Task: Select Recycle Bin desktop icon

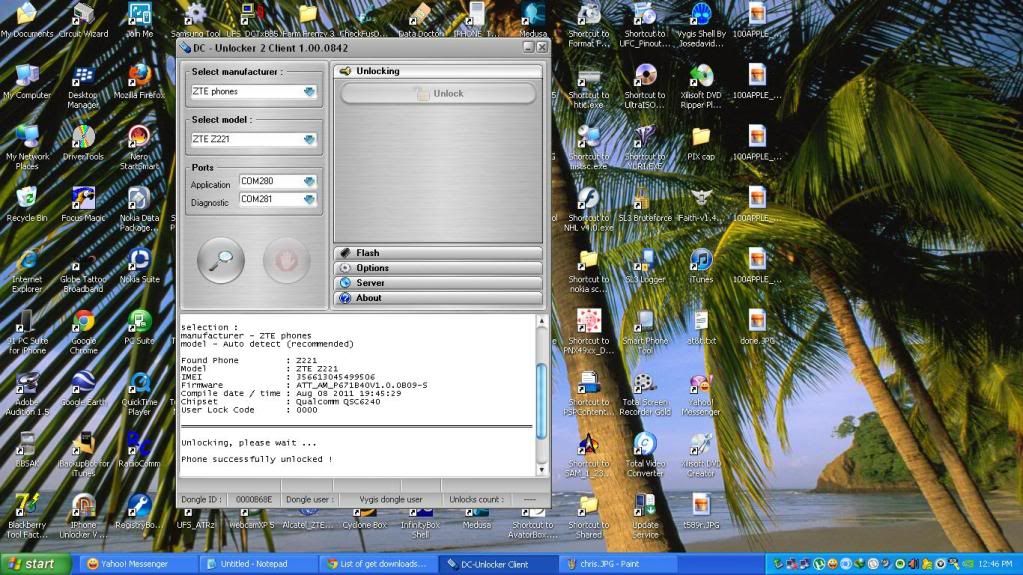Action: pyautogui.click(x=27, y=204)
